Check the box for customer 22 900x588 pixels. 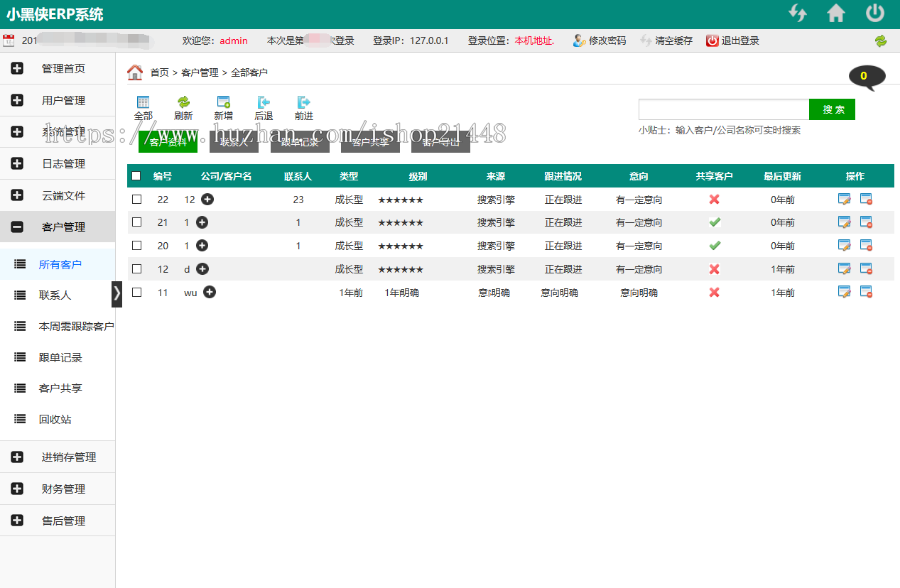[137, 199]
